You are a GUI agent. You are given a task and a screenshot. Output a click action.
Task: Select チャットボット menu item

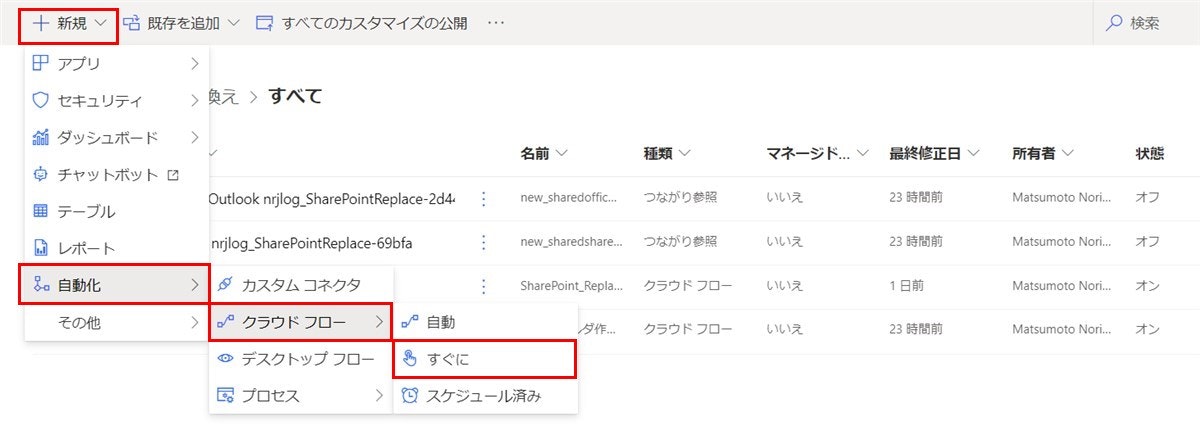pos(117,174)
